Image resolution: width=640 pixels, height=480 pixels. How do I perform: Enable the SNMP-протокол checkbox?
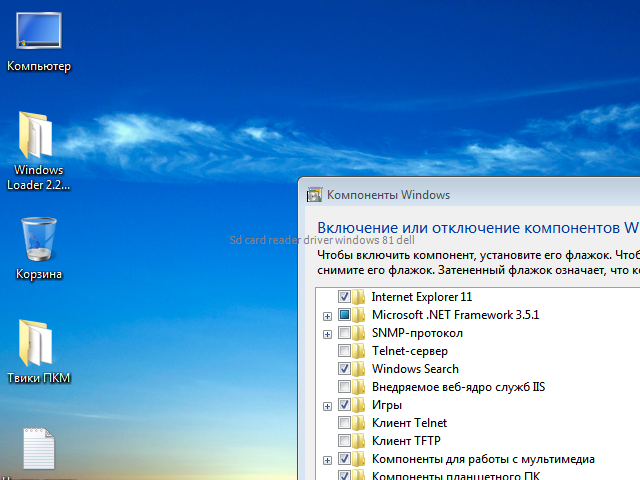(x=344, y=333)
